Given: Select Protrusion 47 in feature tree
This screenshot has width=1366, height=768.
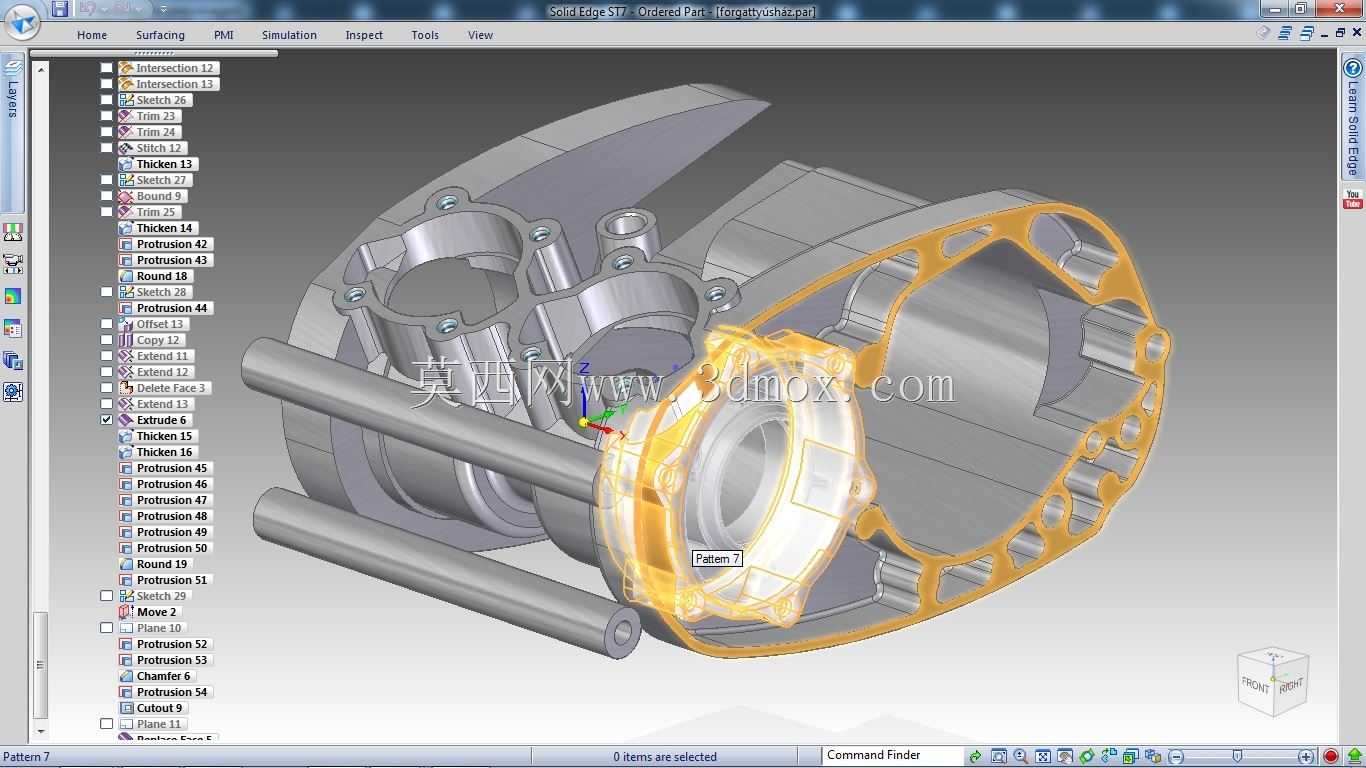Looking at the screenshot, I should tap(165, 500).
